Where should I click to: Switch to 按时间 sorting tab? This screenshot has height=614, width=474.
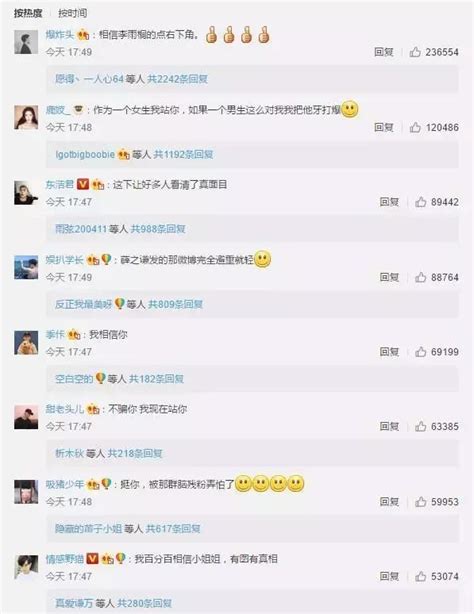tap(72, 13)
